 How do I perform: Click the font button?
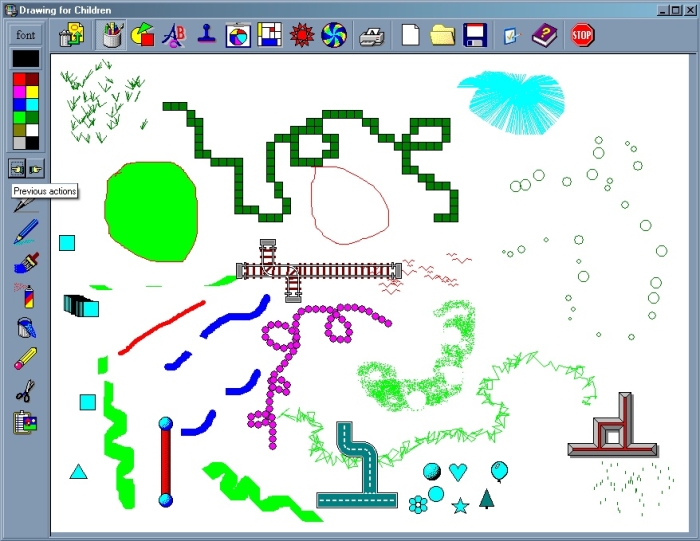click(x=25, y=35)
